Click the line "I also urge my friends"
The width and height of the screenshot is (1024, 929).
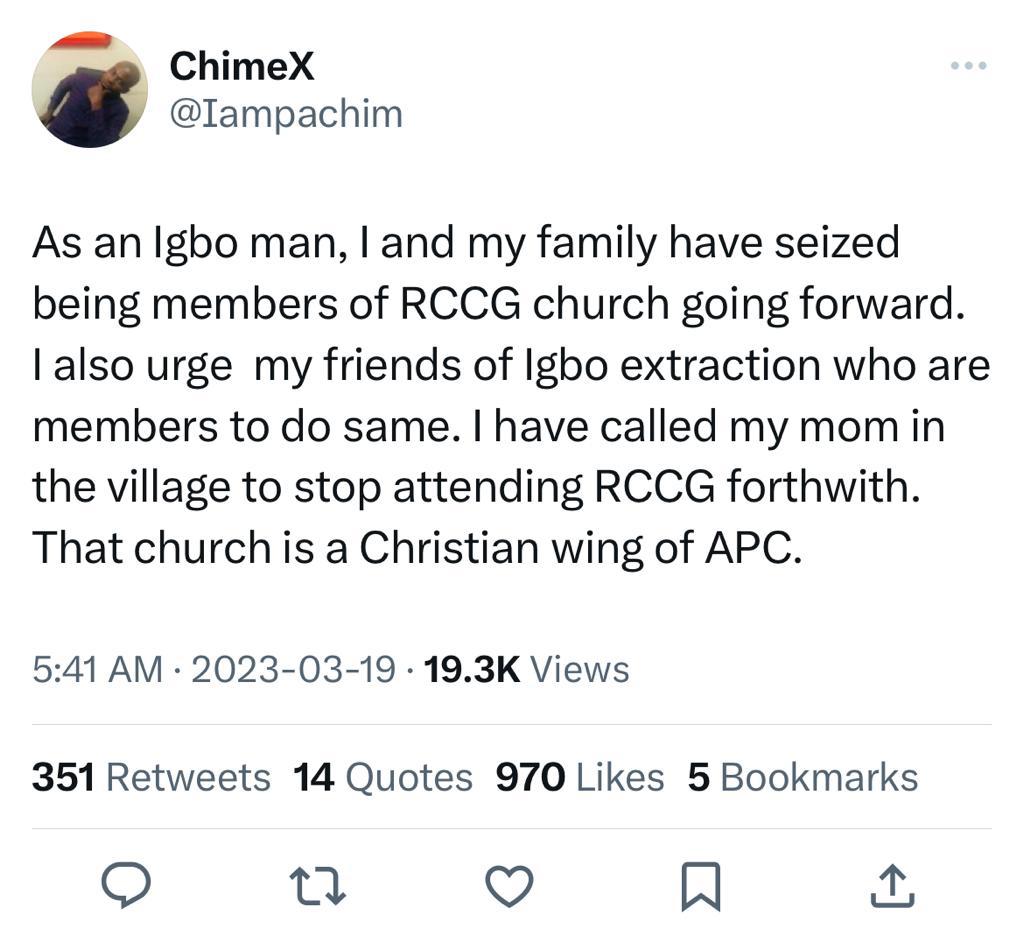[510, 366]
